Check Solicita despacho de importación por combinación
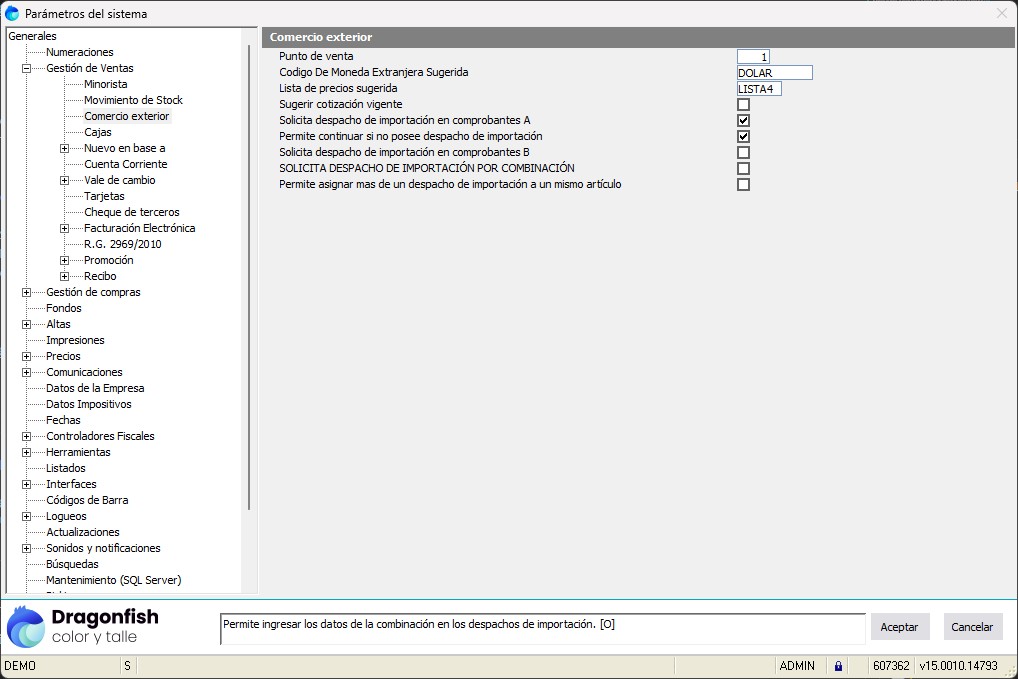 pos(743,169)
